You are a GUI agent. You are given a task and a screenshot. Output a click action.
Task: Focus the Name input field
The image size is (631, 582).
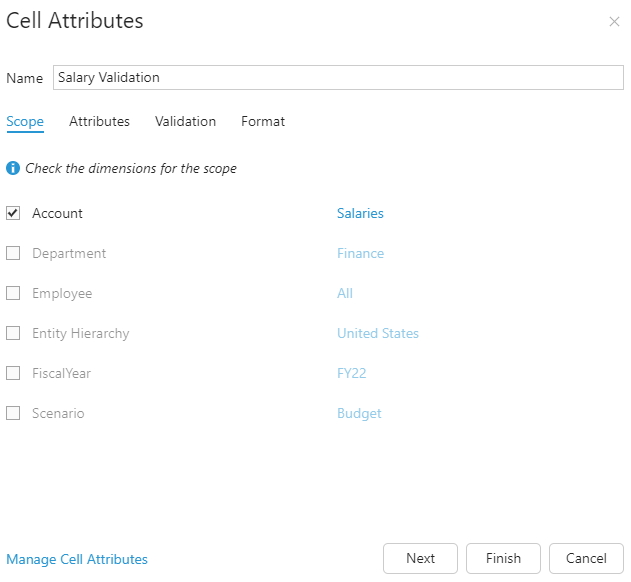click(338, 77)
